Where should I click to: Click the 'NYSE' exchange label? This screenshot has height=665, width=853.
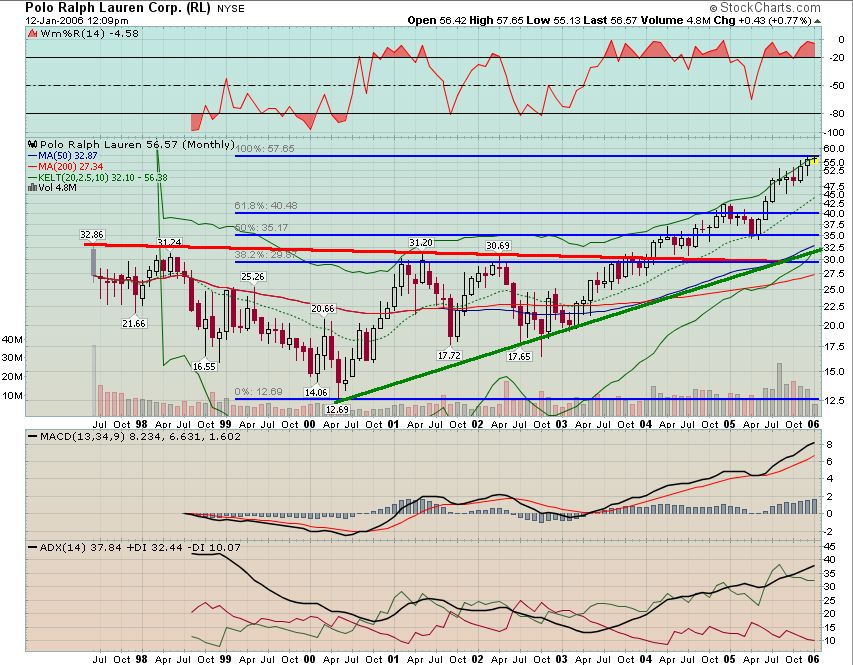231,9
